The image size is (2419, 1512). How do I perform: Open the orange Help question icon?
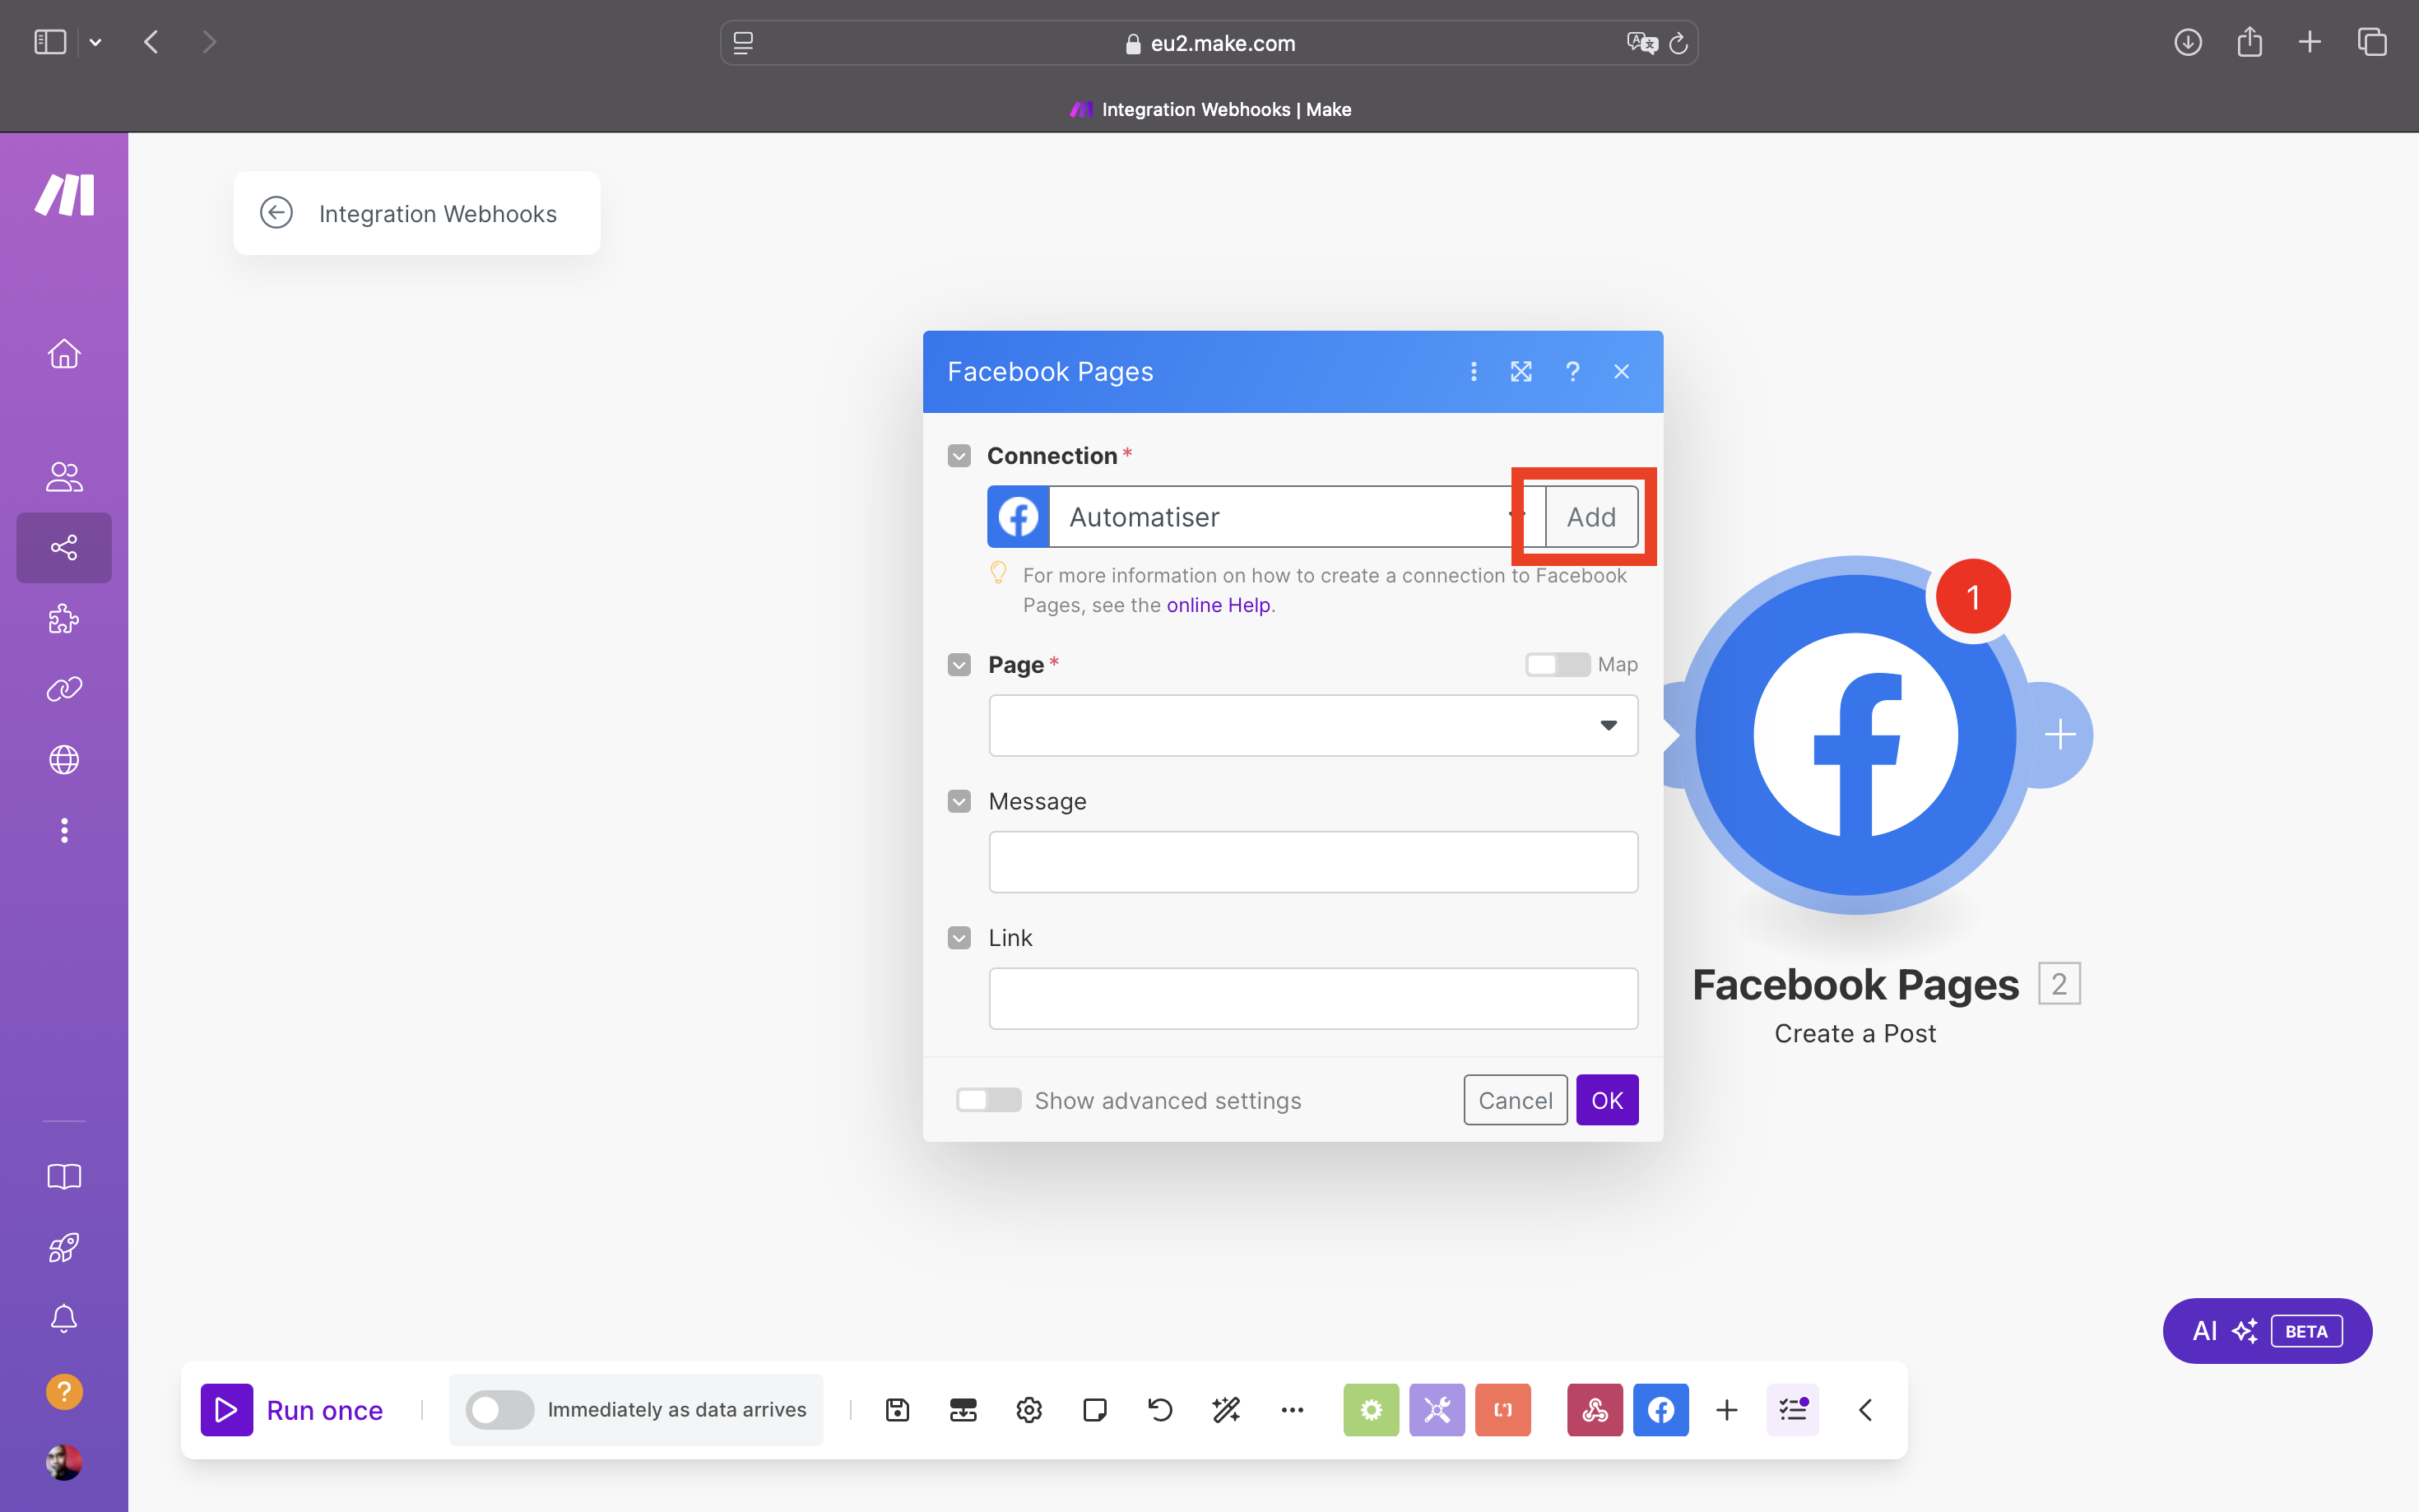pyautogui.click(x=64, y=1391)
